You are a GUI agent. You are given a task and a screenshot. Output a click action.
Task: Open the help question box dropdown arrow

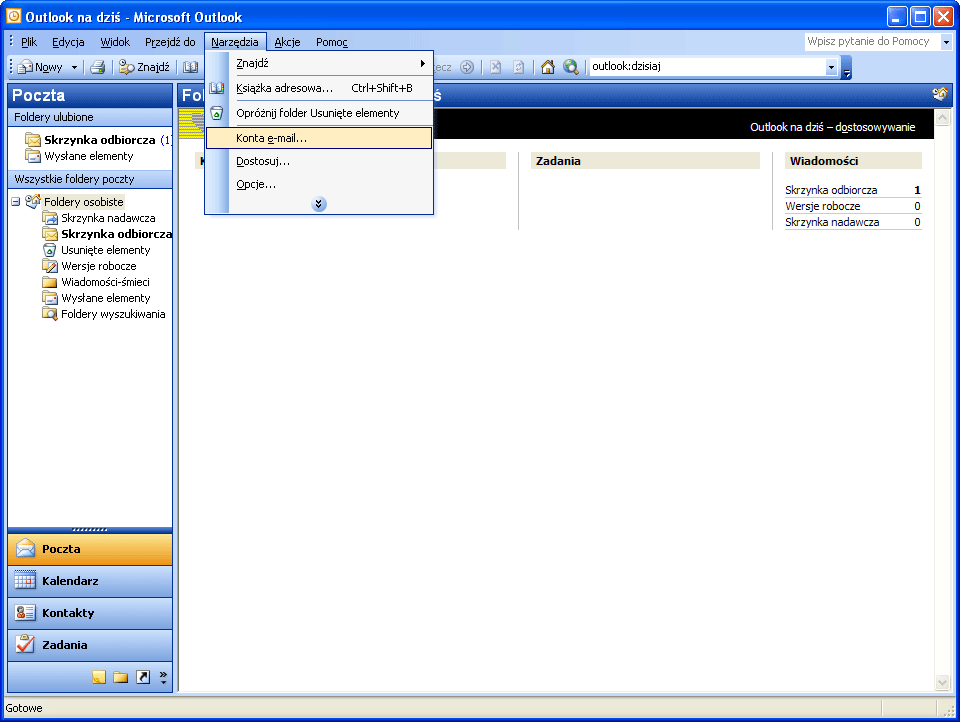(946, 42)
